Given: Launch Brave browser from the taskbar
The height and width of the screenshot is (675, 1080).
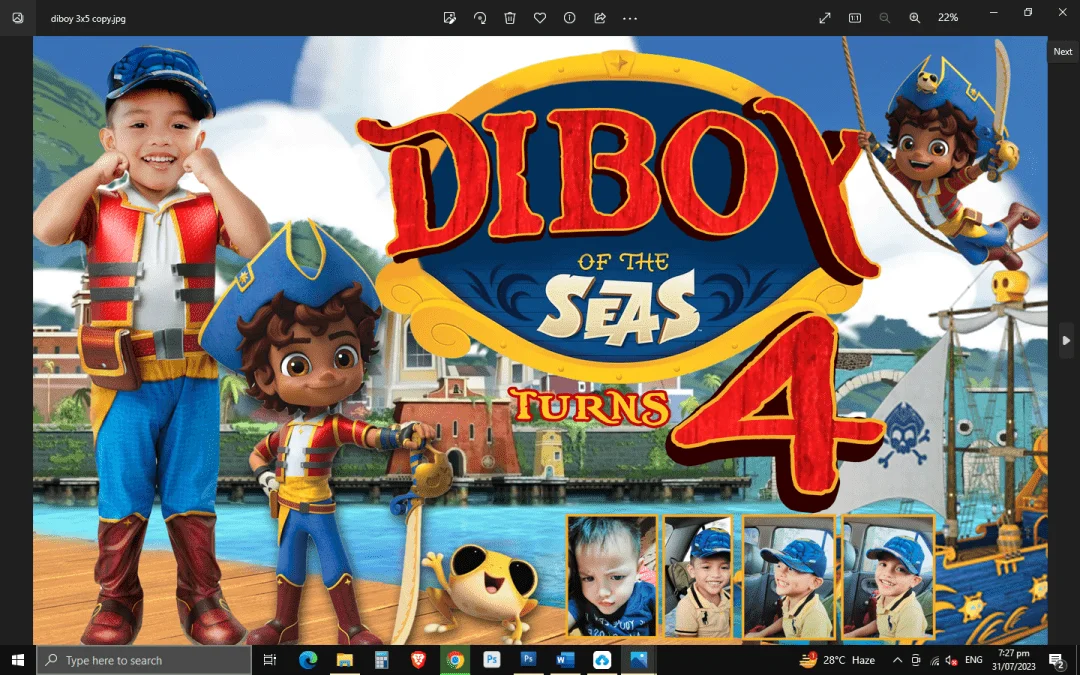Looking at the screenshot, I should (x=418, y=660).
